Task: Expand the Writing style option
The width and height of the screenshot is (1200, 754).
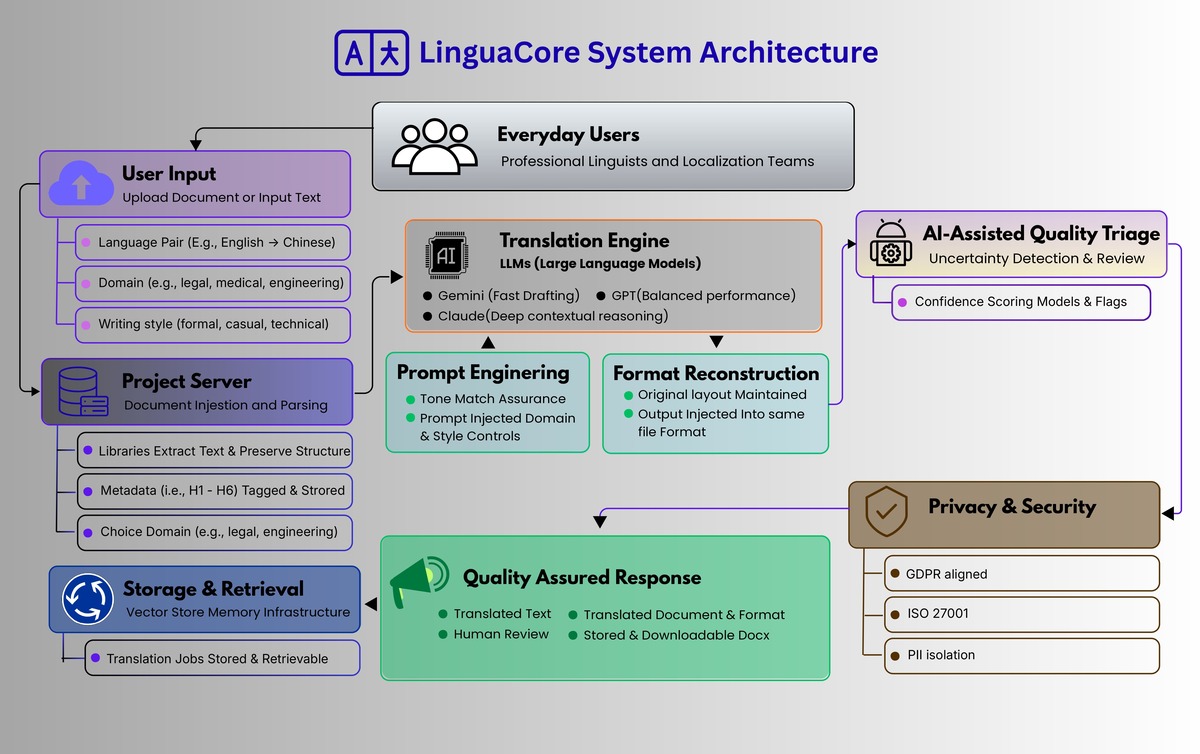Action: pos(213,324)
